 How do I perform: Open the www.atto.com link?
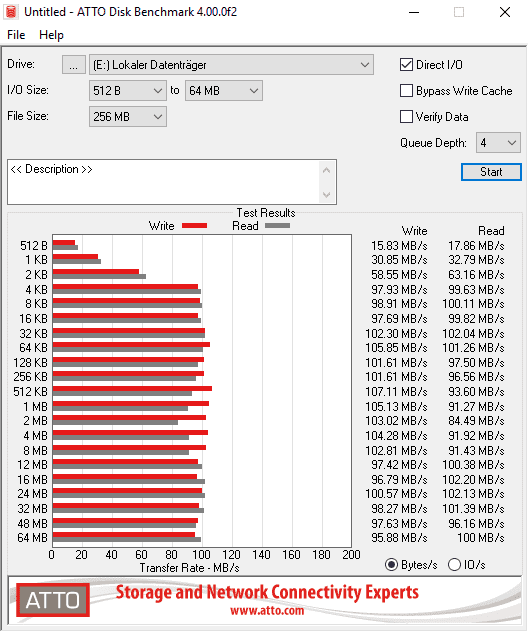pyautogui.click(x=267, y=611)
